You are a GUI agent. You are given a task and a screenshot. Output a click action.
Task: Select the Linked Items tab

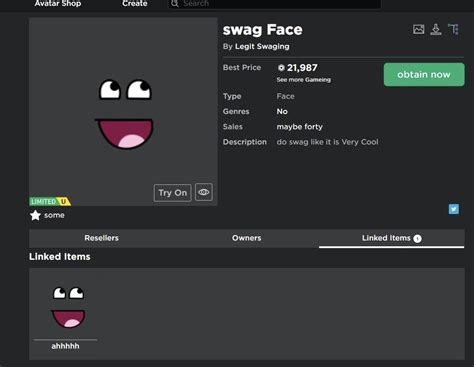(391, 238)
